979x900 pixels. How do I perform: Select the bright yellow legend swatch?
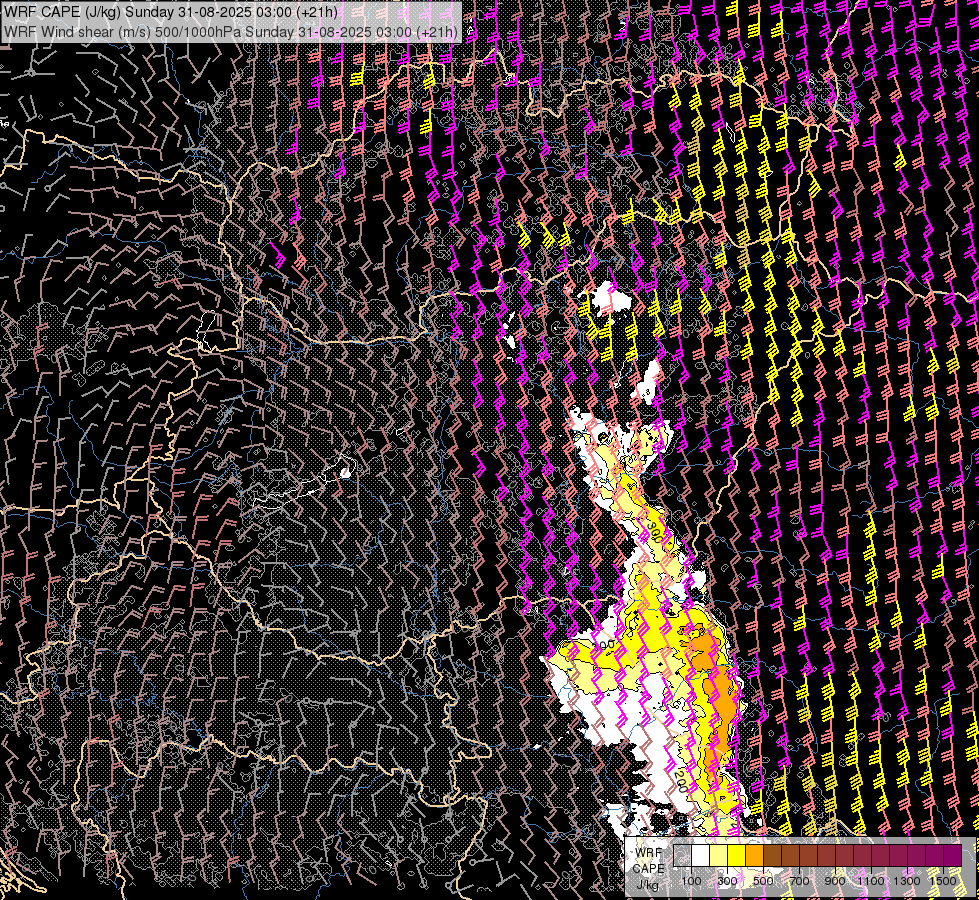pos(737,855)
